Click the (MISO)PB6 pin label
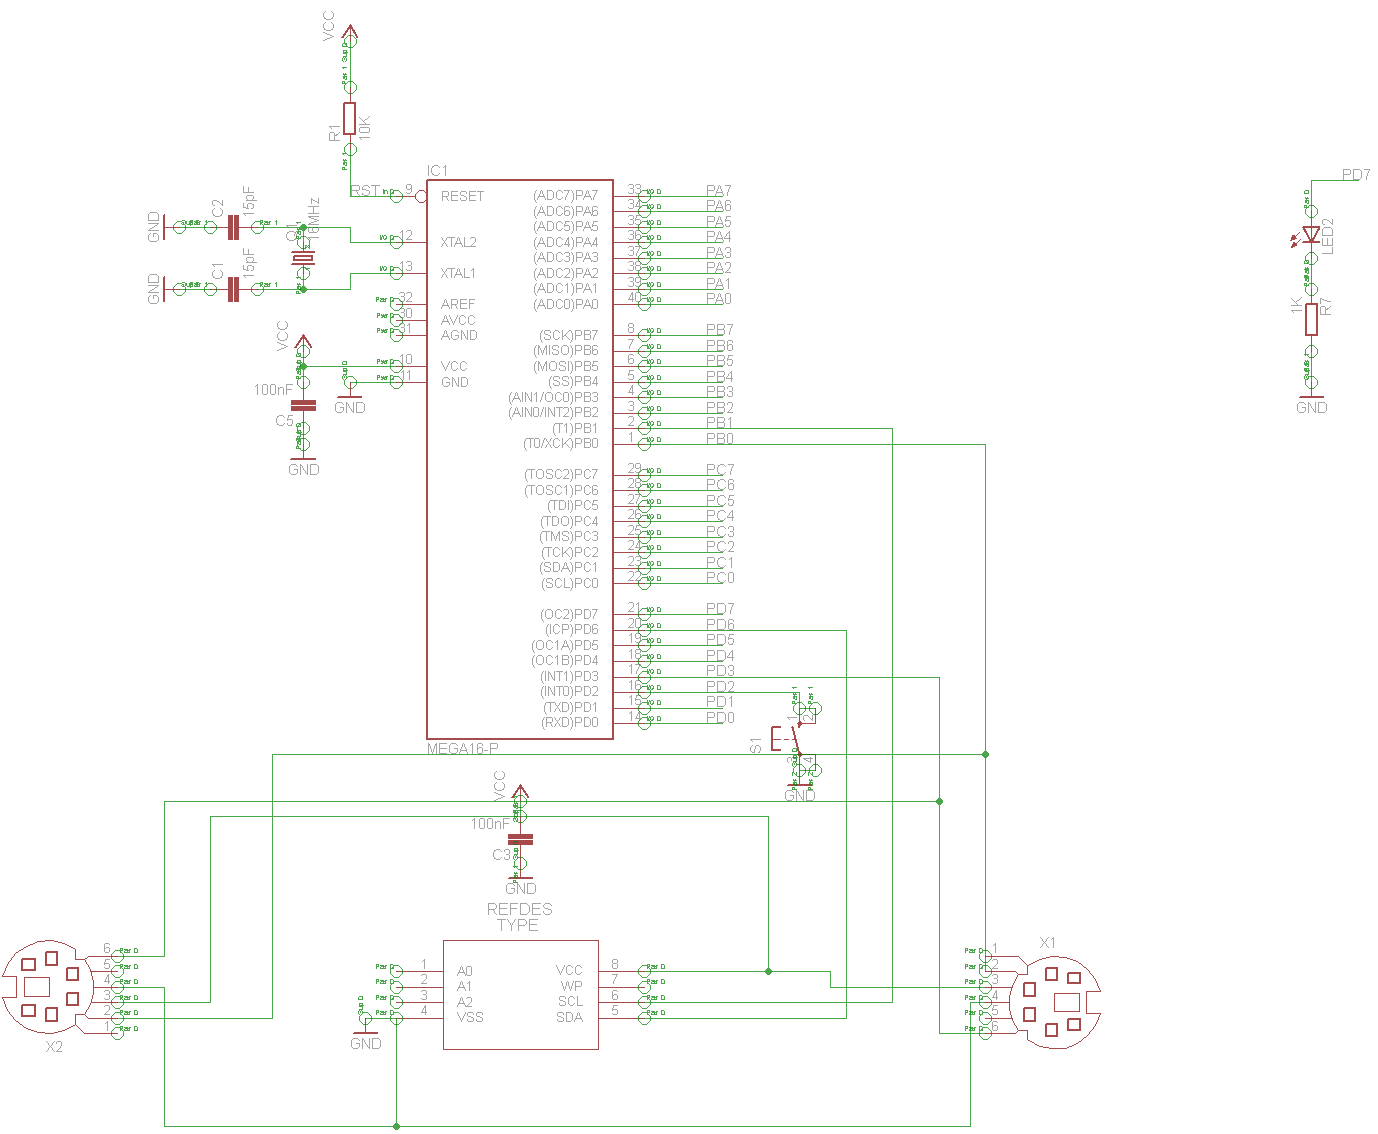The height and width of the screenshot is (1134, 1378). tap(566, 350)
